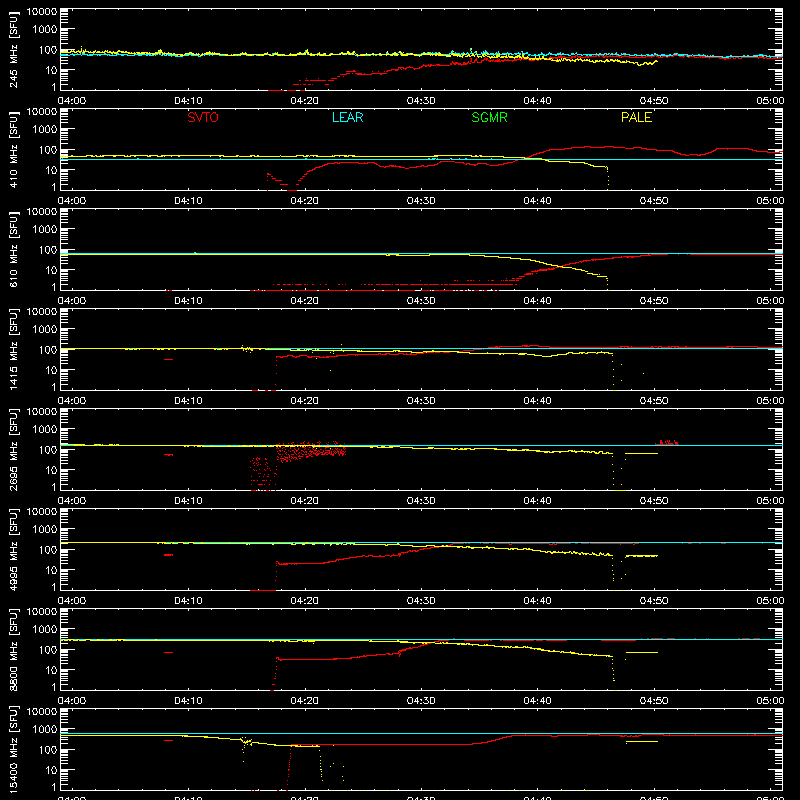
Task: Click the 04:20 tick below the 1415 MHz plot
Action: tap(305, 401)
